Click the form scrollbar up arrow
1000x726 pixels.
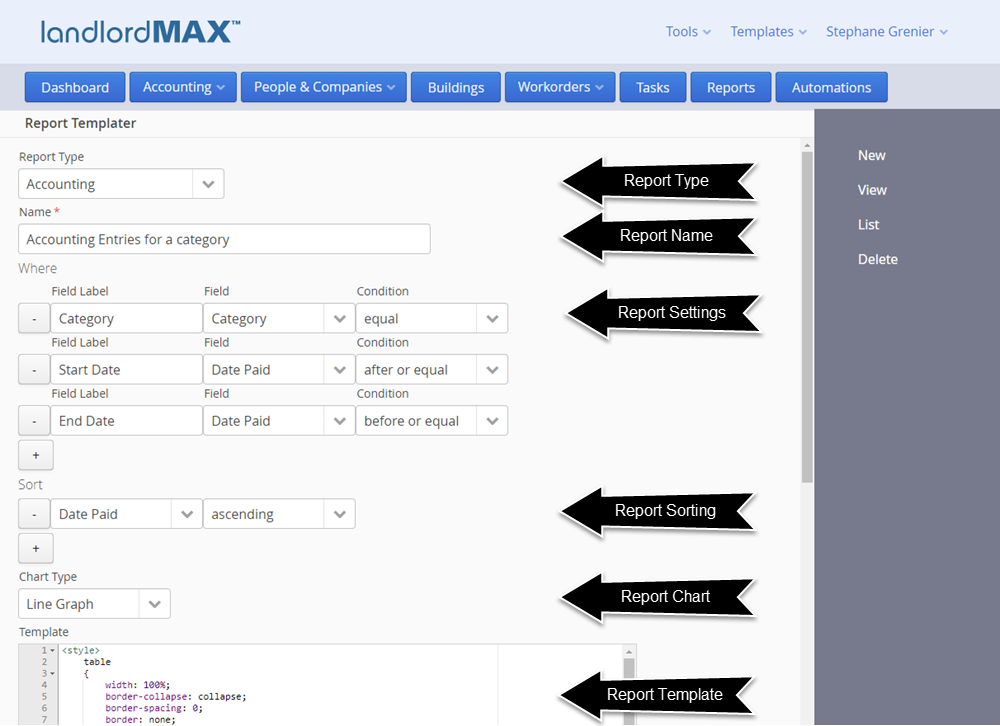(807, 145)
